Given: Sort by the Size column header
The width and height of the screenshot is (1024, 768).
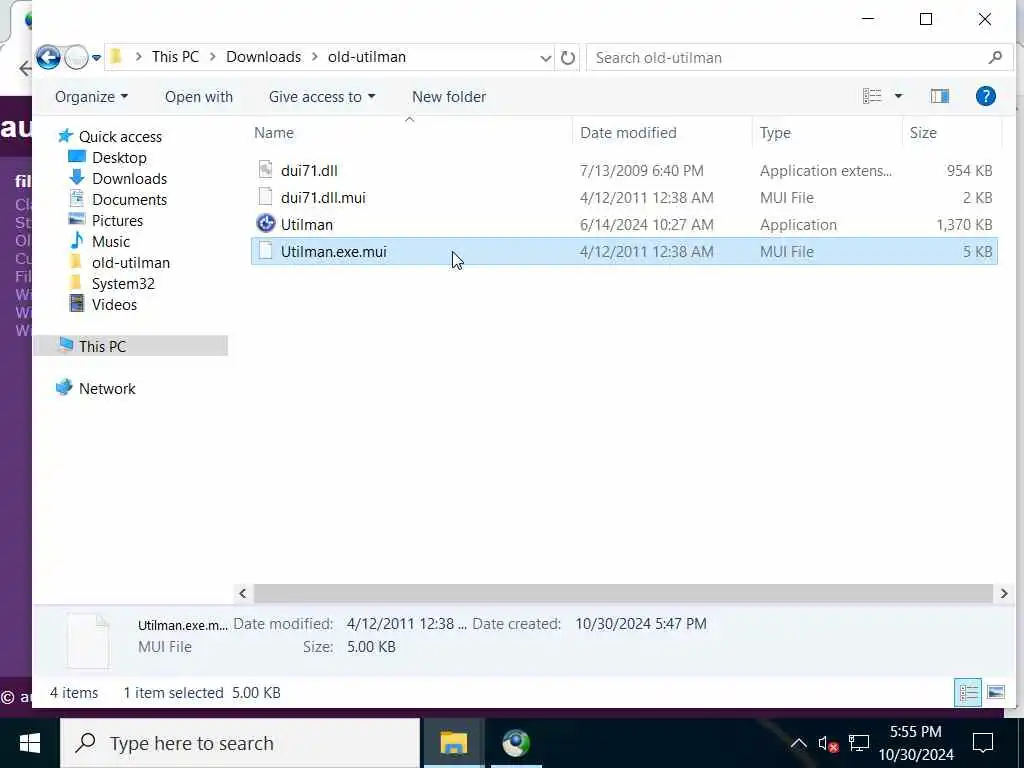Looking at the screenshot, I should [923, 133].
